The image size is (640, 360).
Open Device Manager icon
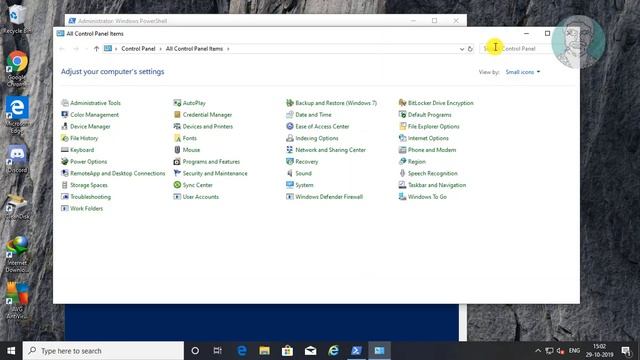click(x=64, y=127)
